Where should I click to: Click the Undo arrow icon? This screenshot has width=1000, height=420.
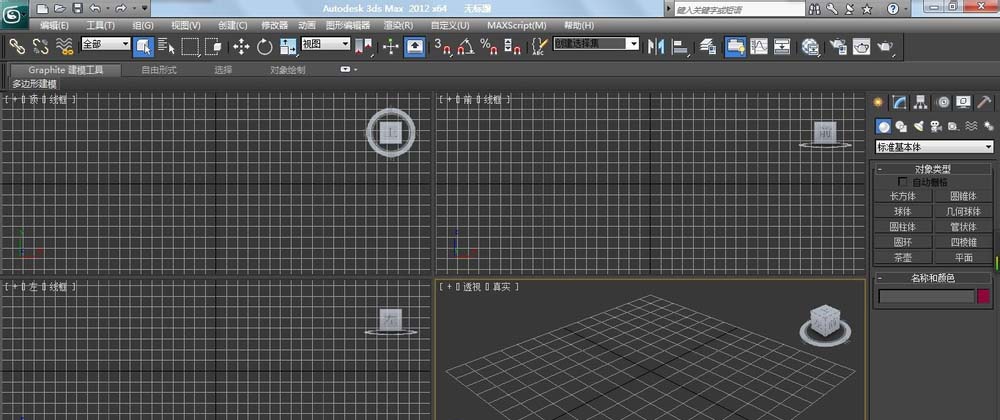(x=94, y=9)
